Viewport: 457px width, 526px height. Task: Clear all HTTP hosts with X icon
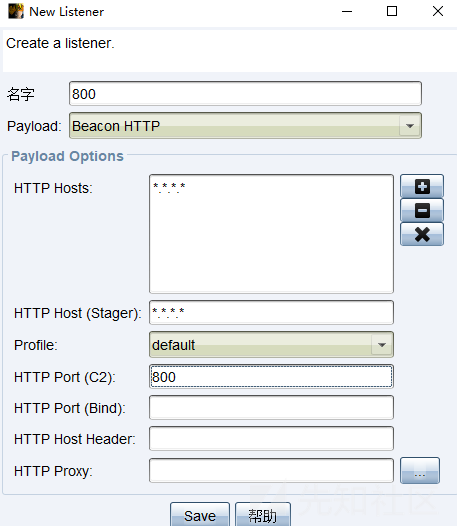422,234
